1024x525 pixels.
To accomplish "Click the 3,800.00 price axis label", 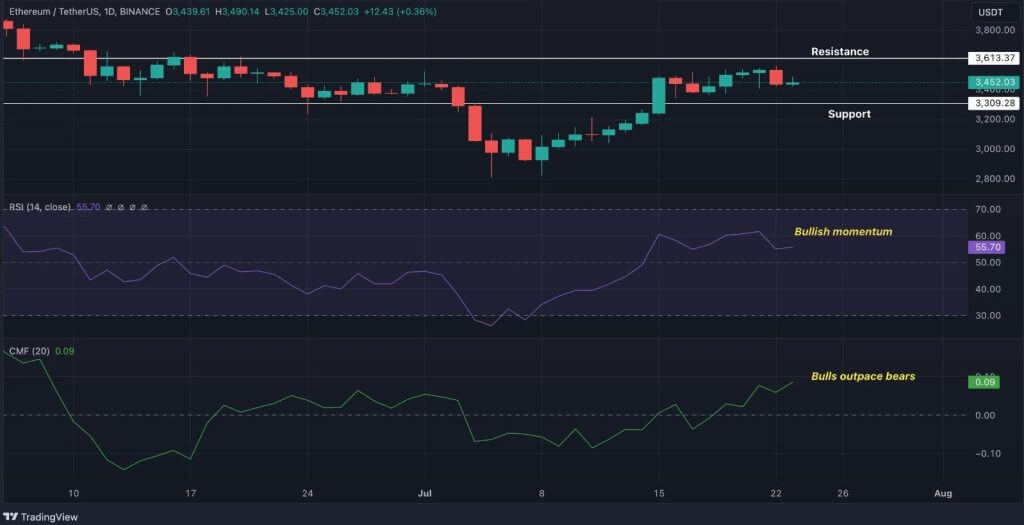I will [995, 30].
